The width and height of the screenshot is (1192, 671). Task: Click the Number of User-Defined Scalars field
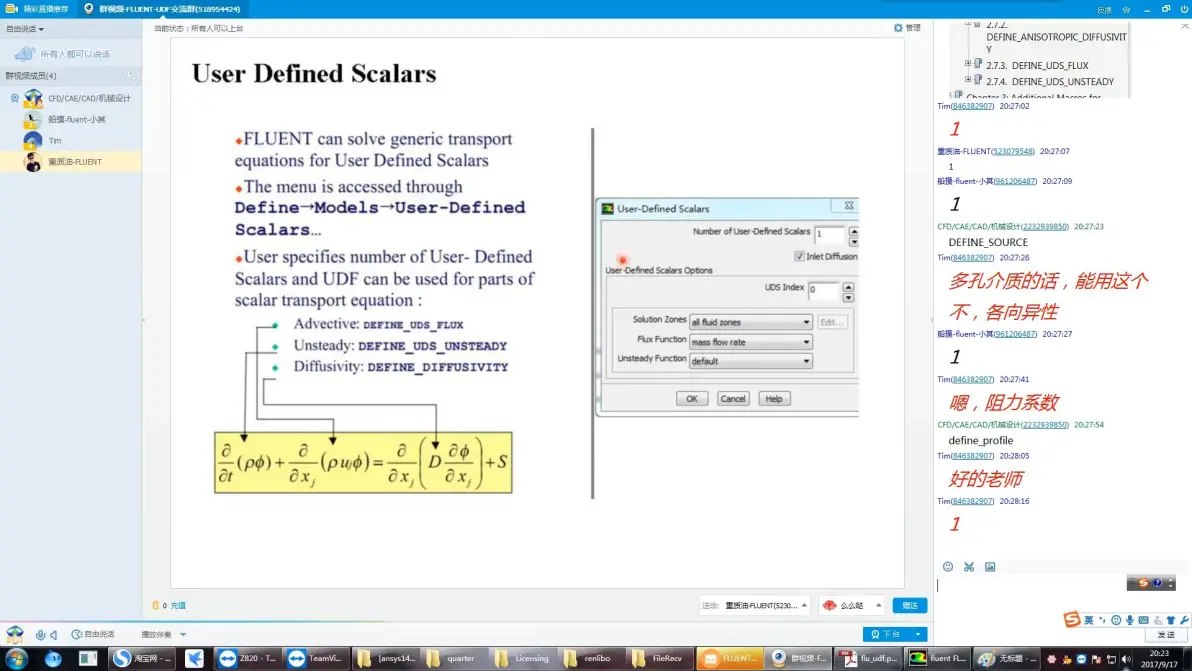(x=829, y=235)
